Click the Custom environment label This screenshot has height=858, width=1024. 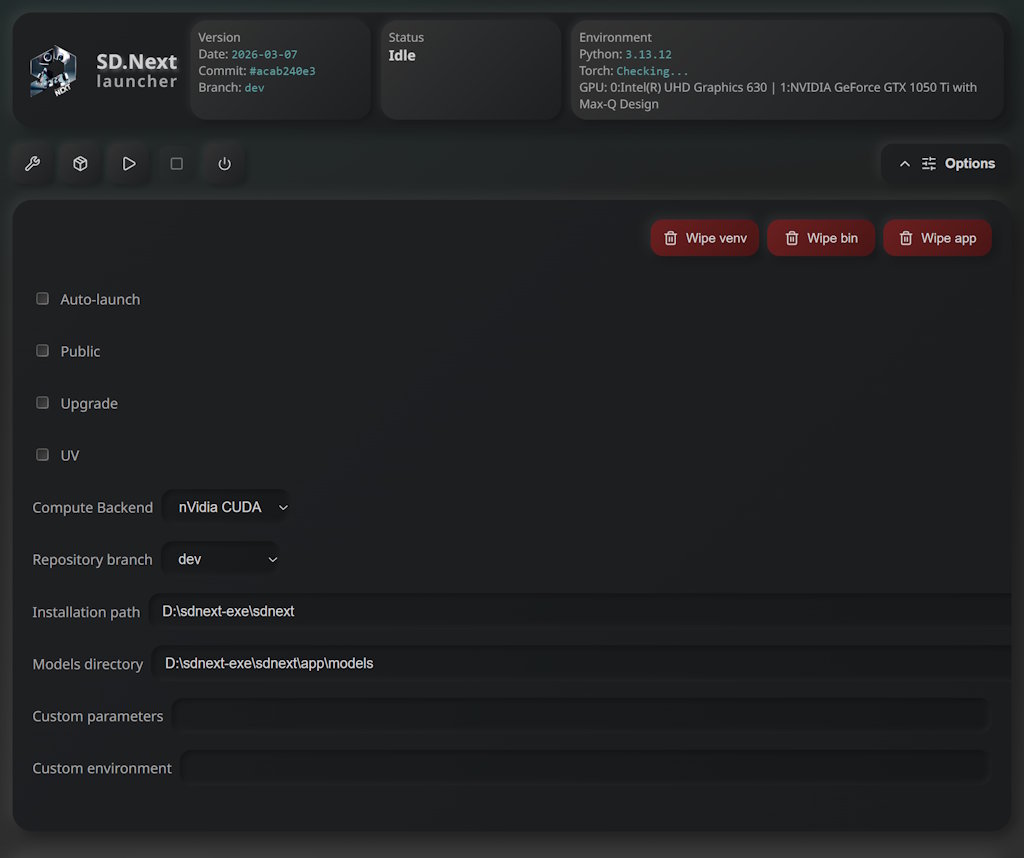[102, 769]
